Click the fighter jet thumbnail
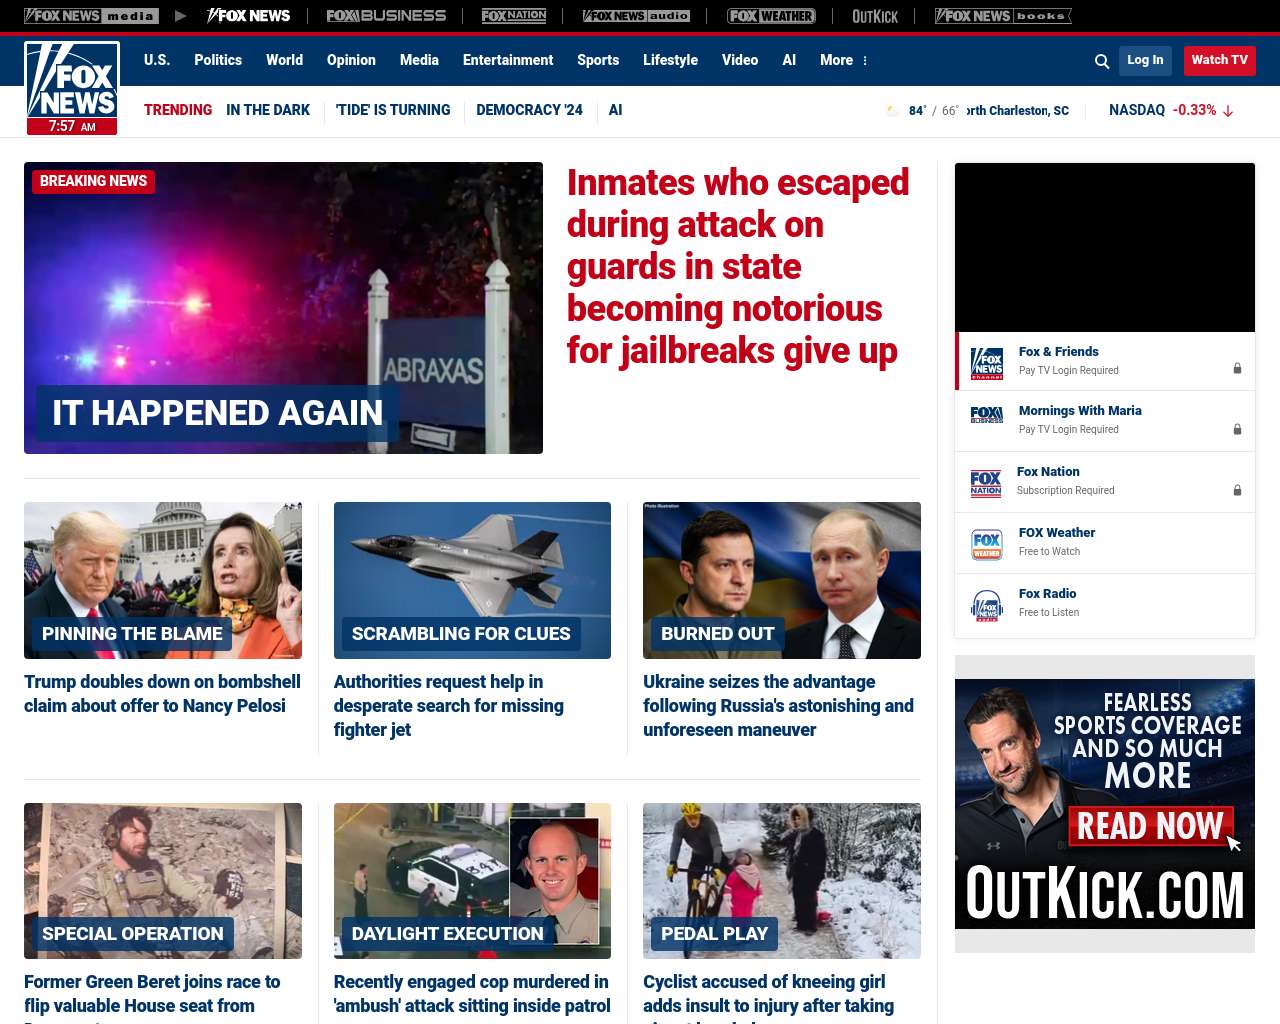The image size is (1280, 1024). (472, 580)
